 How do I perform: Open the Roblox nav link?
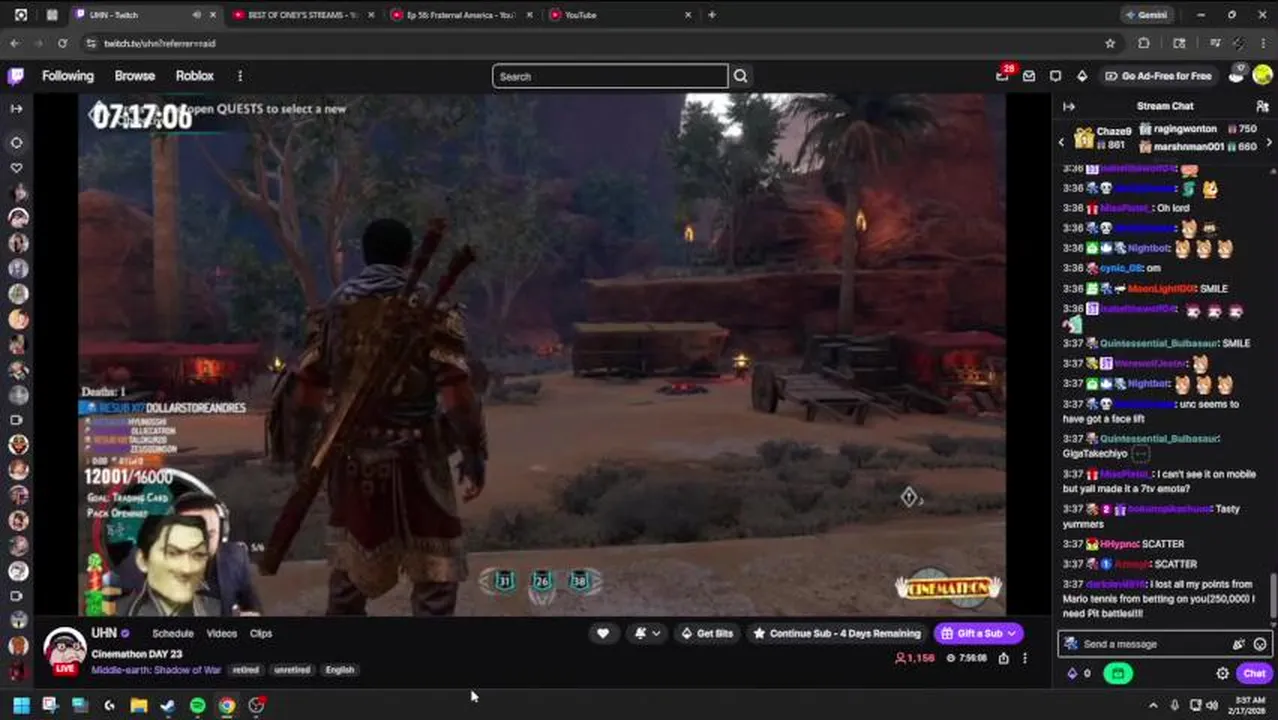click(195, 76)
